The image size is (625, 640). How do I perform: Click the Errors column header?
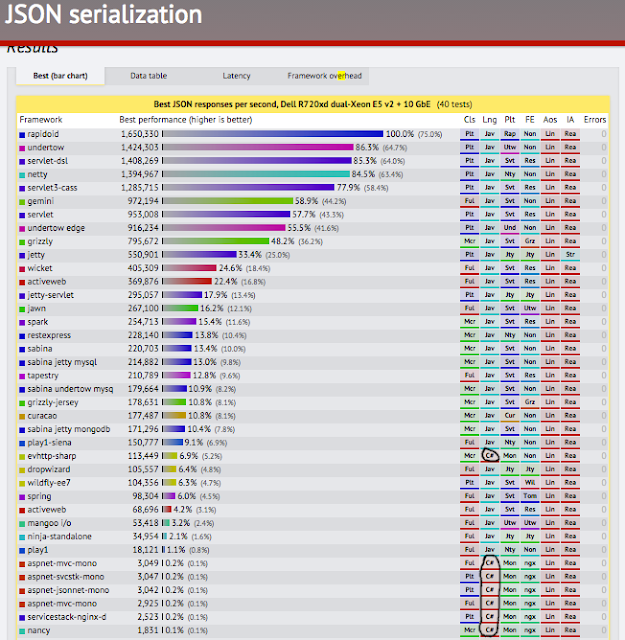tap(595, 120)
